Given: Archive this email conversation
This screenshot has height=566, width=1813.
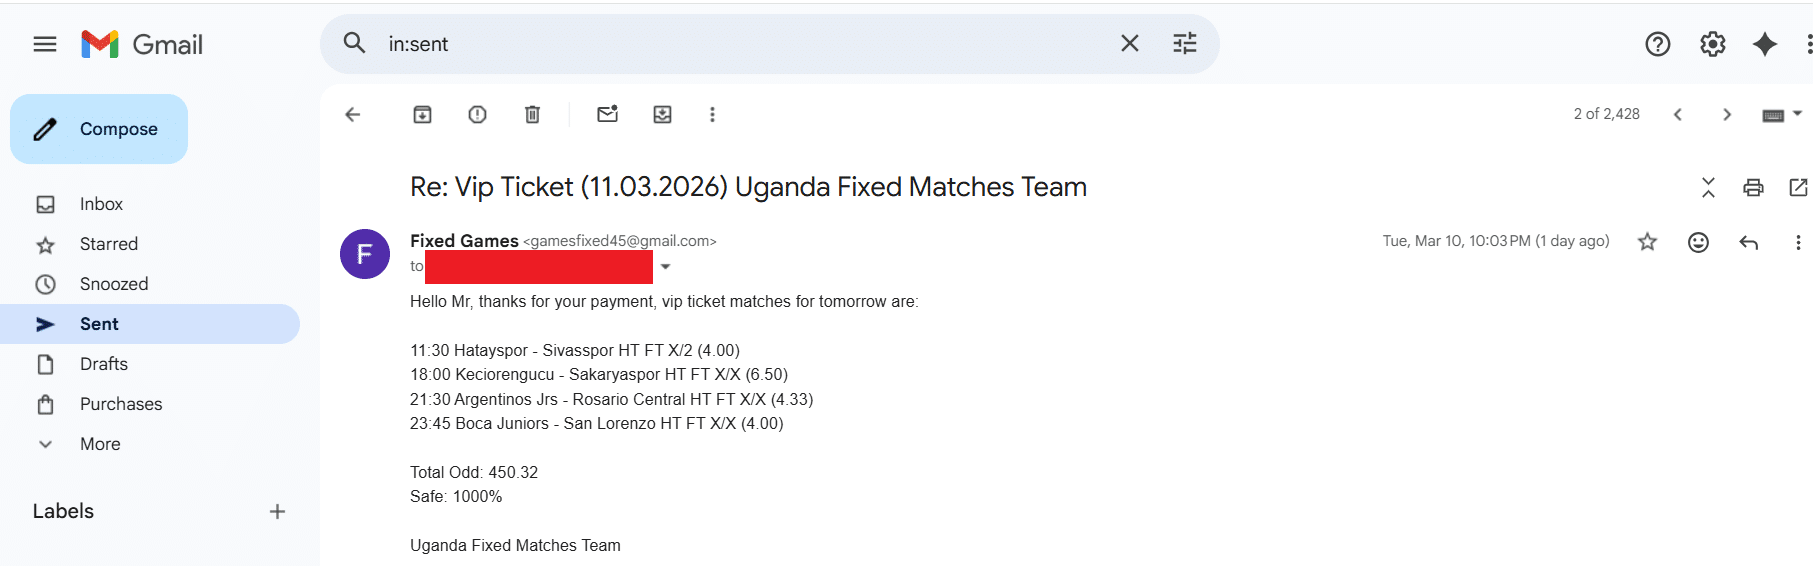Looking at the screenshot, I should pyautogui.click(x=422, y=115).
